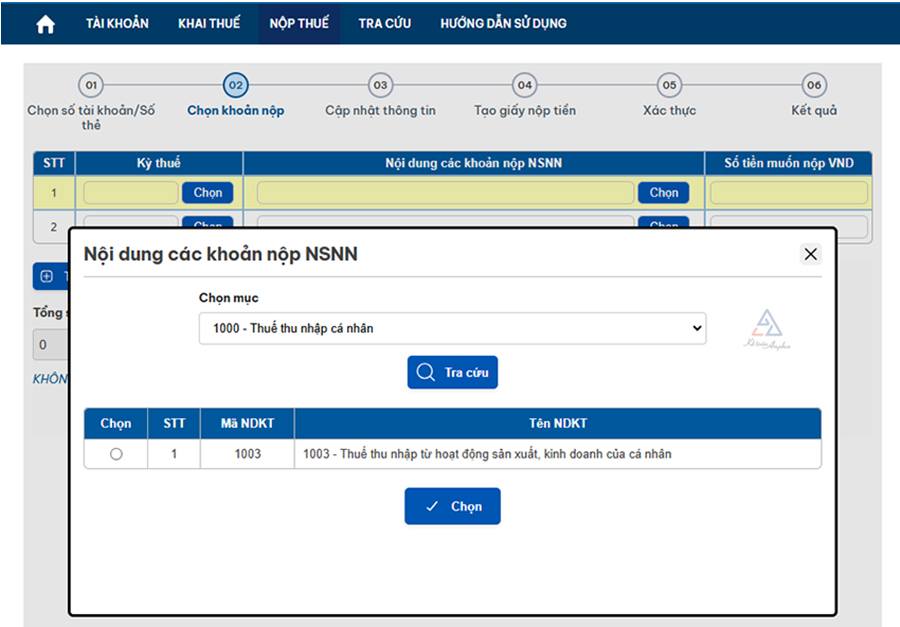Click the blue plus add-row icon
The width and height of the screenshot is (900, 627).
click(x=46, y=276)
